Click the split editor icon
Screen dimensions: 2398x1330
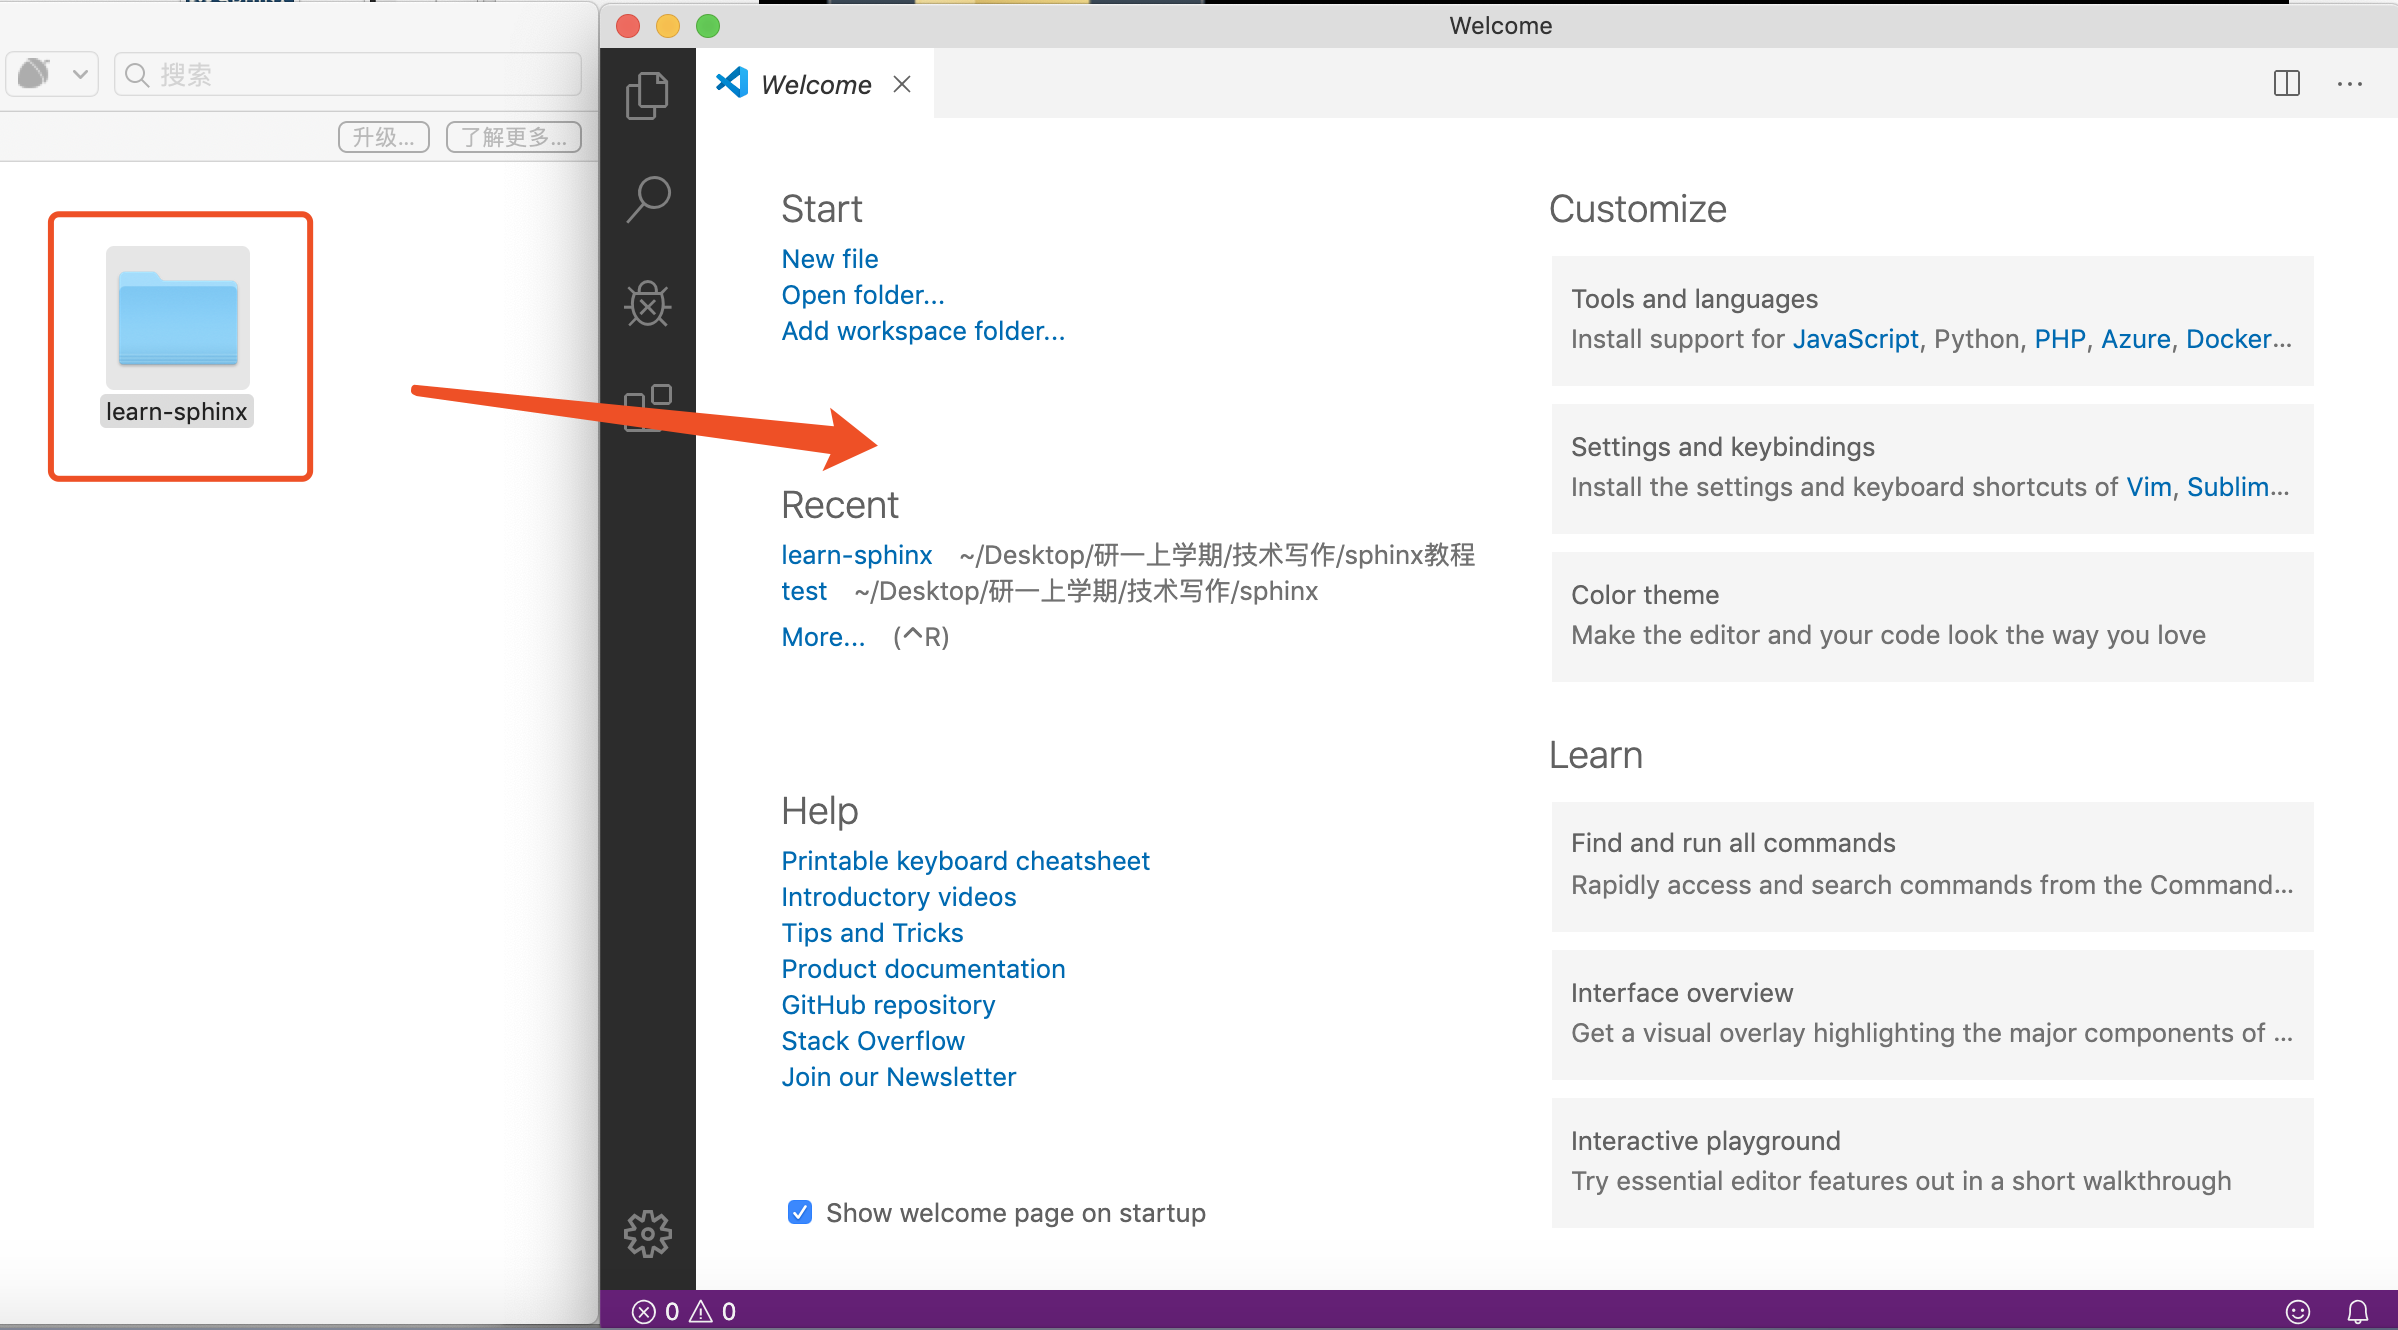[x=2286, y=84]
